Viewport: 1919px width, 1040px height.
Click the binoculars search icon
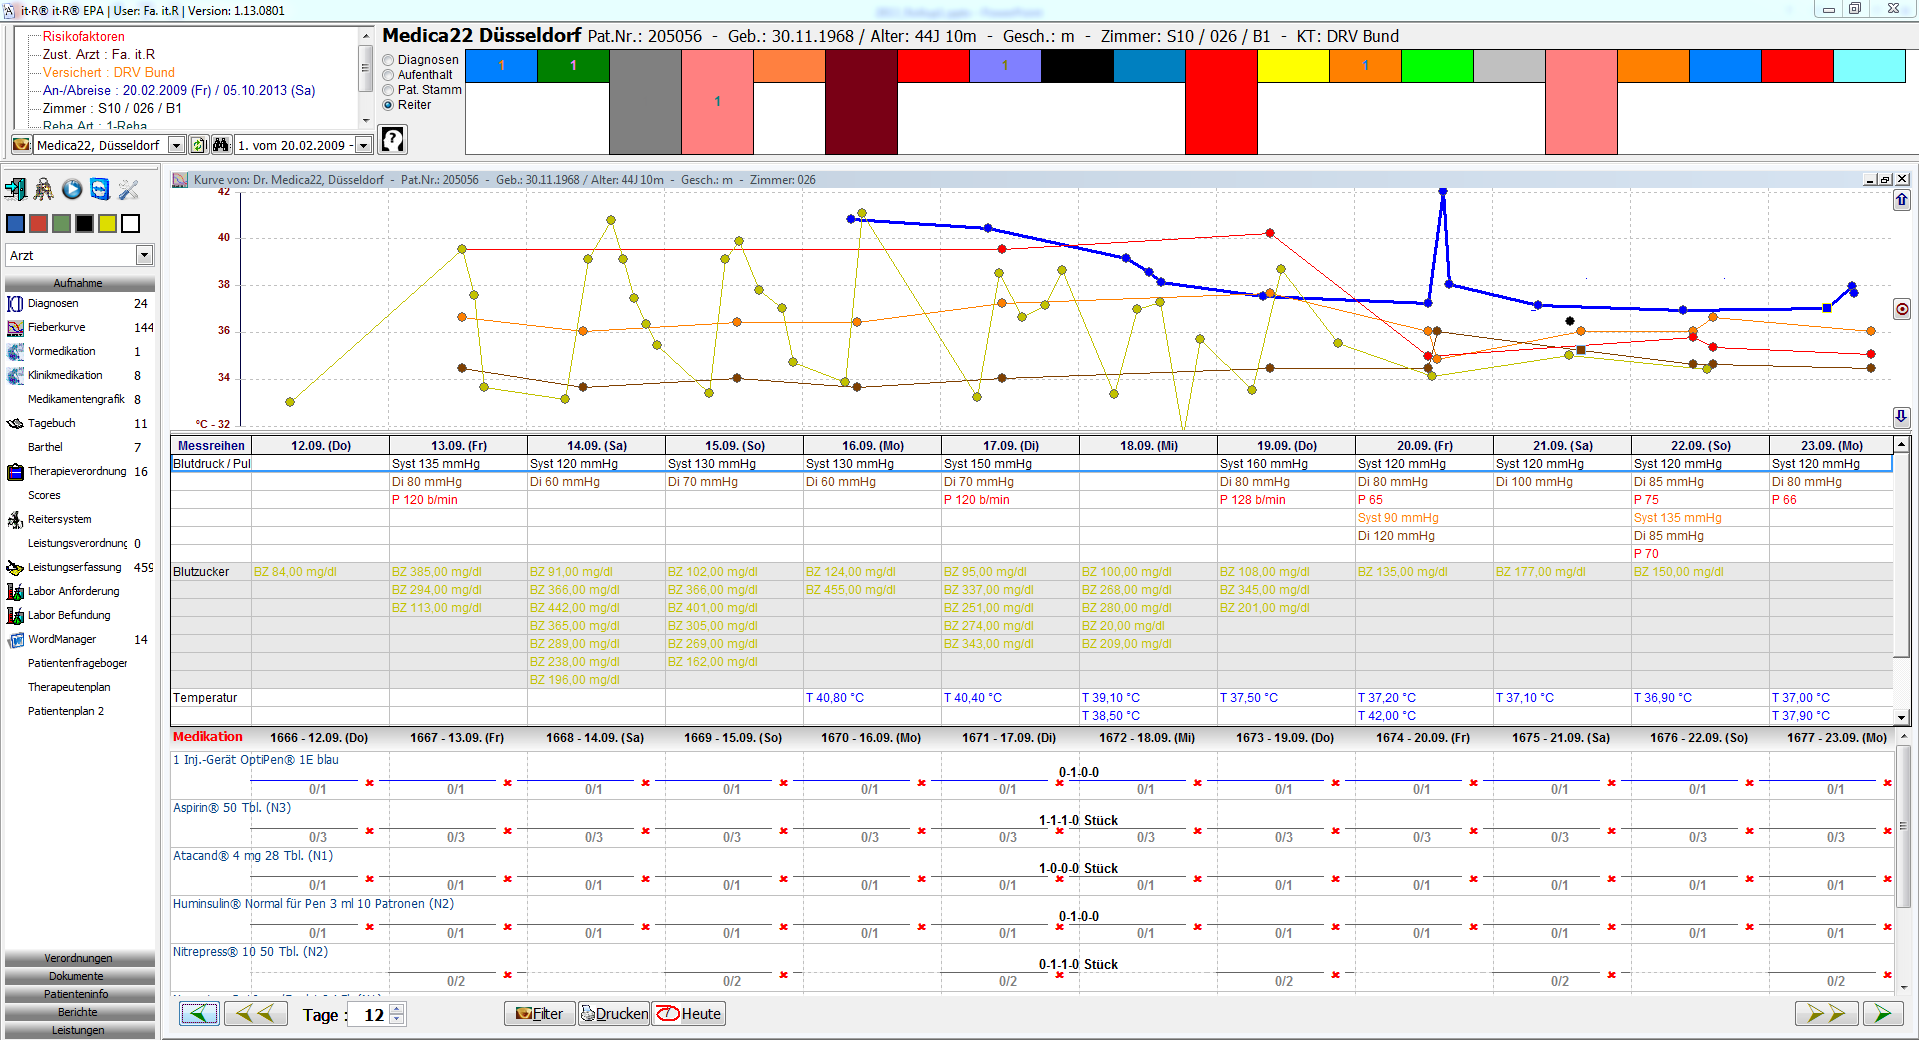click(221, 145)
